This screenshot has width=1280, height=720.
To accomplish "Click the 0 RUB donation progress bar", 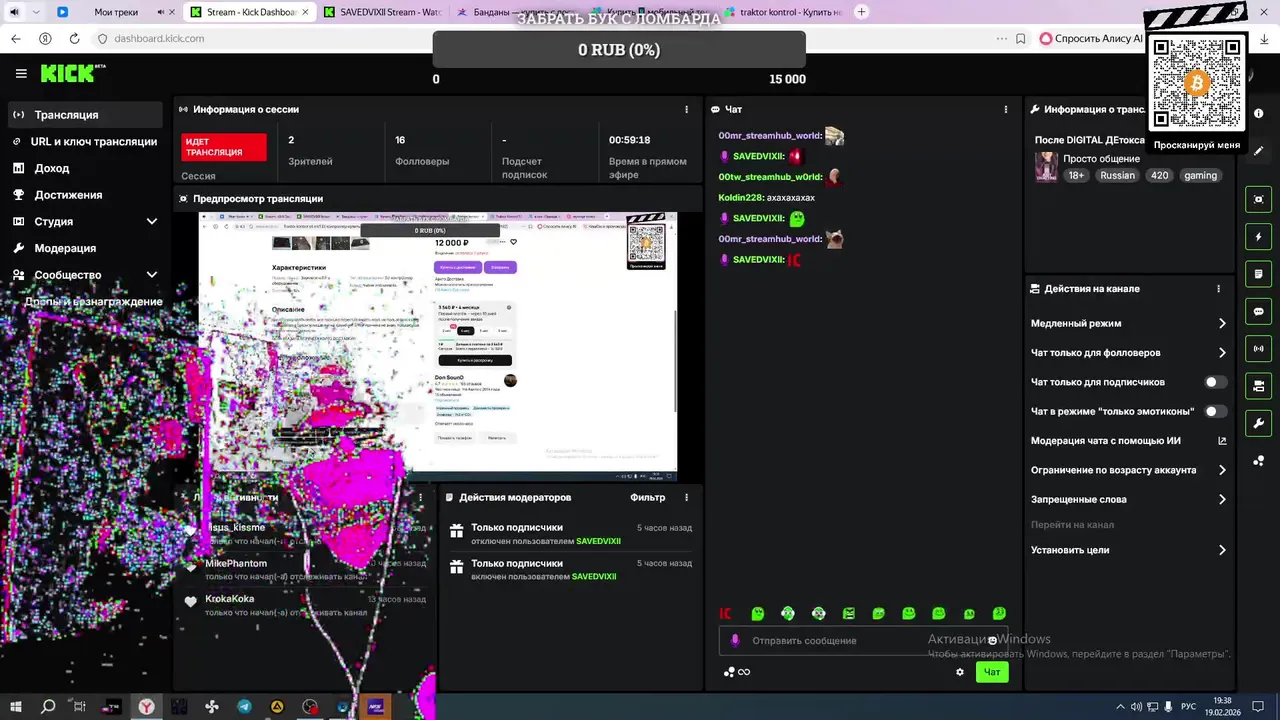I will (619, 49).
